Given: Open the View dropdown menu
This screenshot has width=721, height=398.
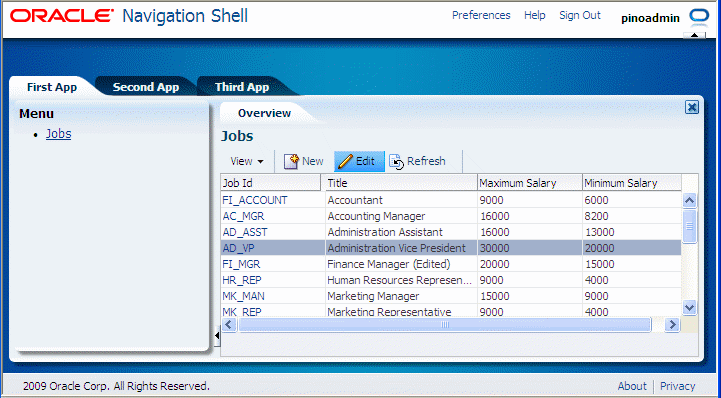Looking at the screenshot, I should tap(247, 161).
